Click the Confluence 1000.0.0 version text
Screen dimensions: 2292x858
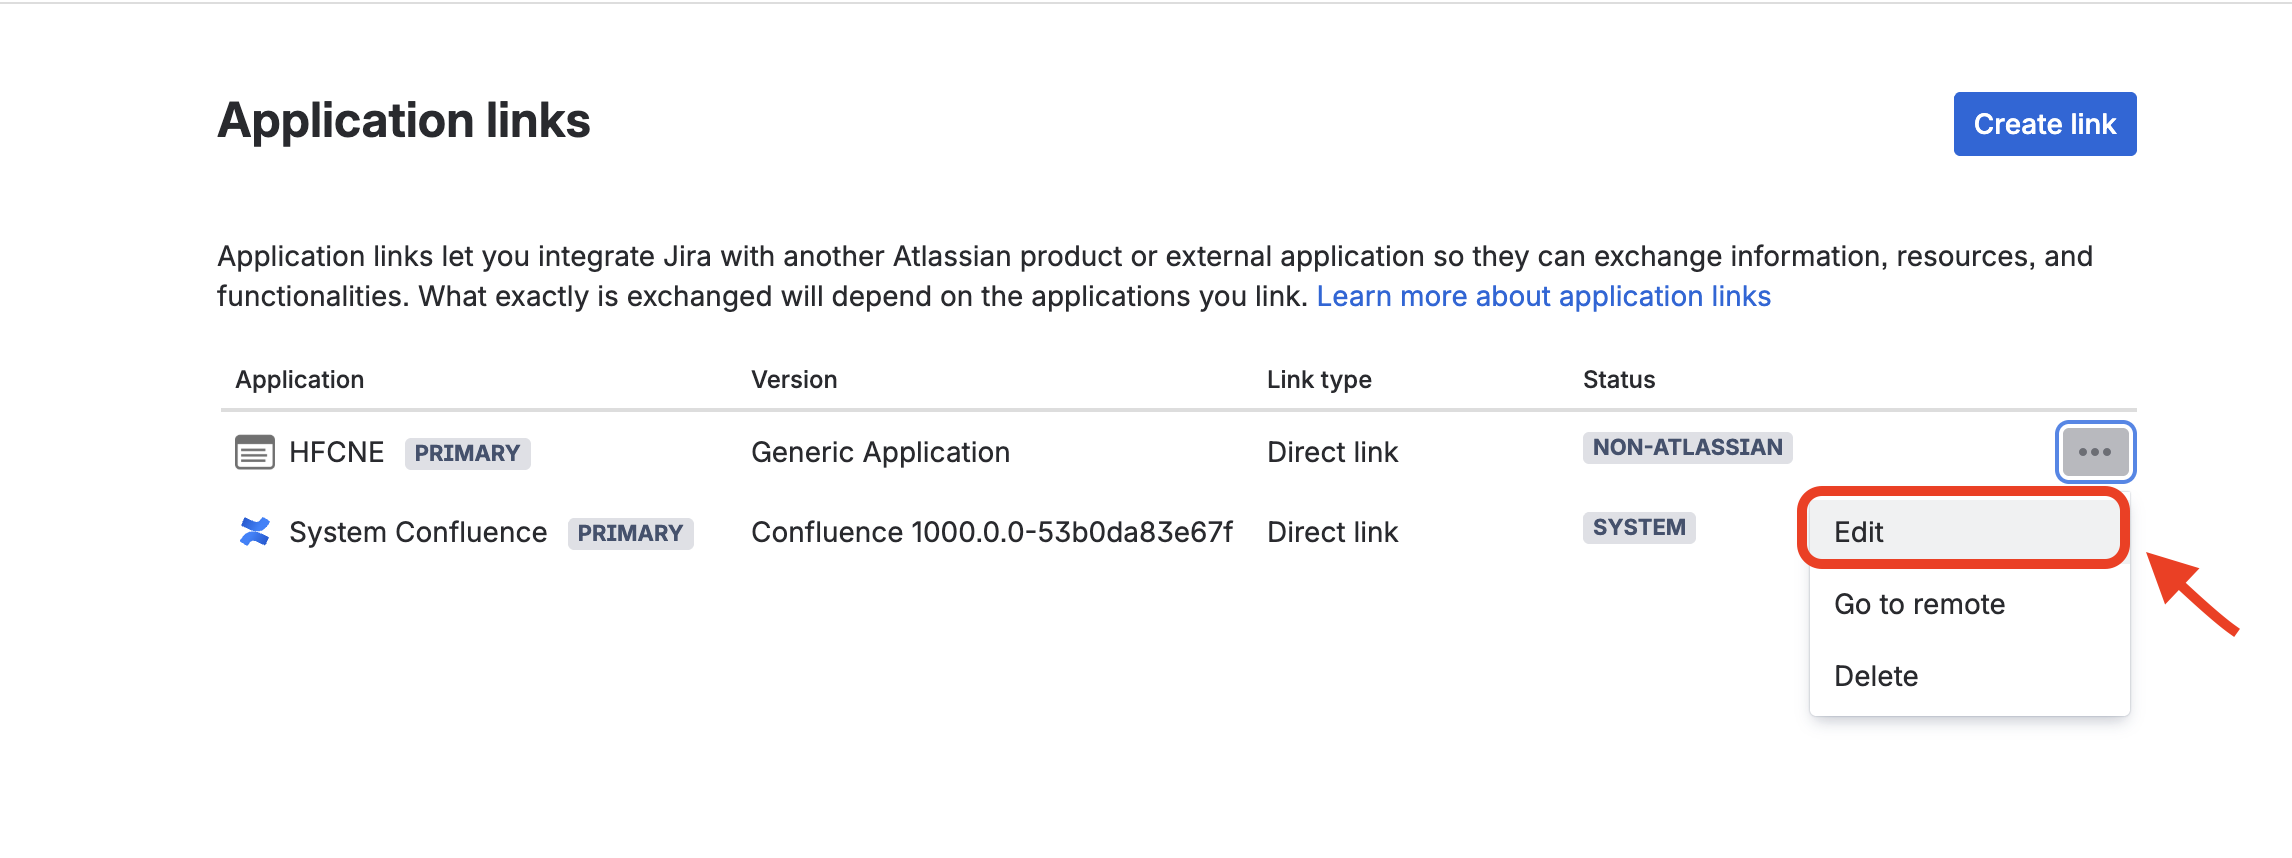[x=991, y=532]
